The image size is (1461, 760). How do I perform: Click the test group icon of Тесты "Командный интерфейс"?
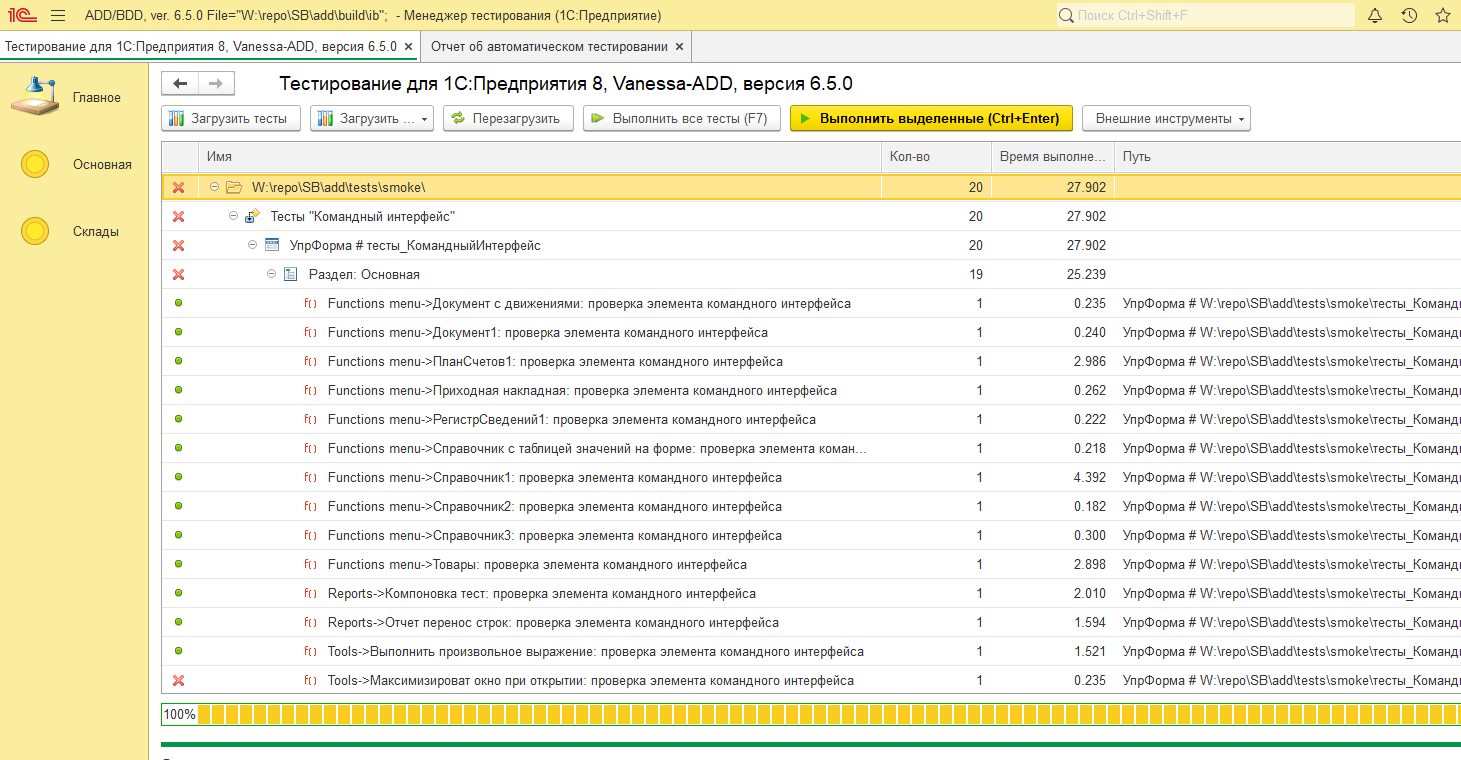pyautogui.click(x=253, y=216)
